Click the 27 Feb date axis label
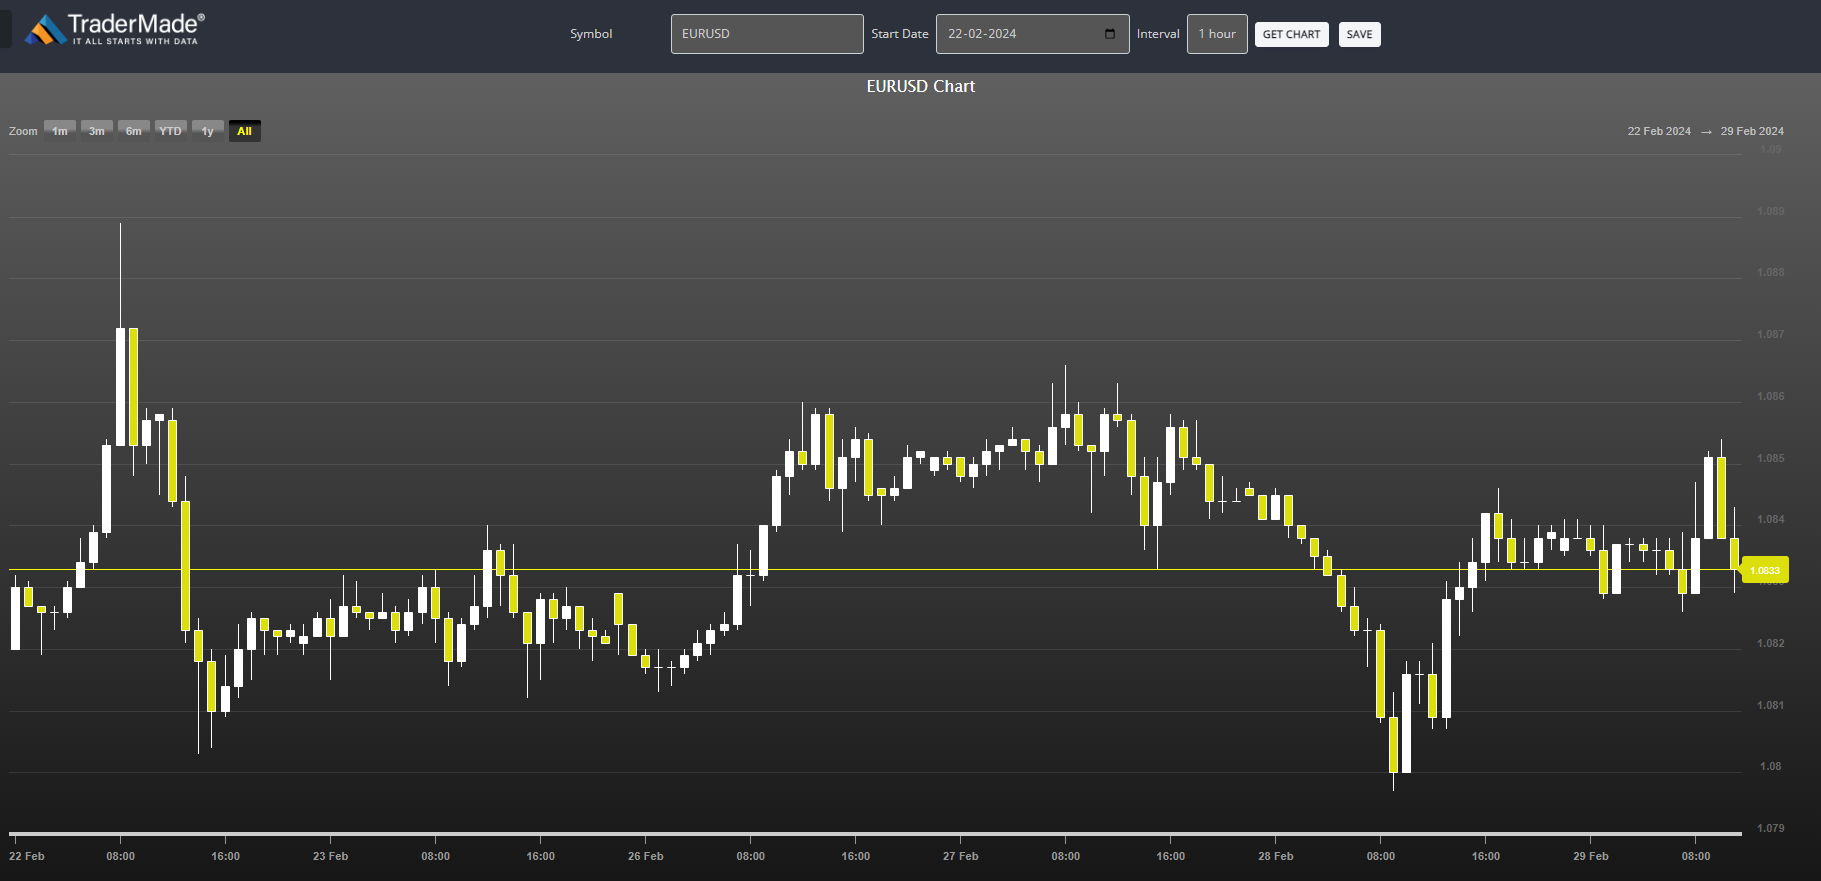The height and width of the screenshot is (881, 1821). [961, 856]
